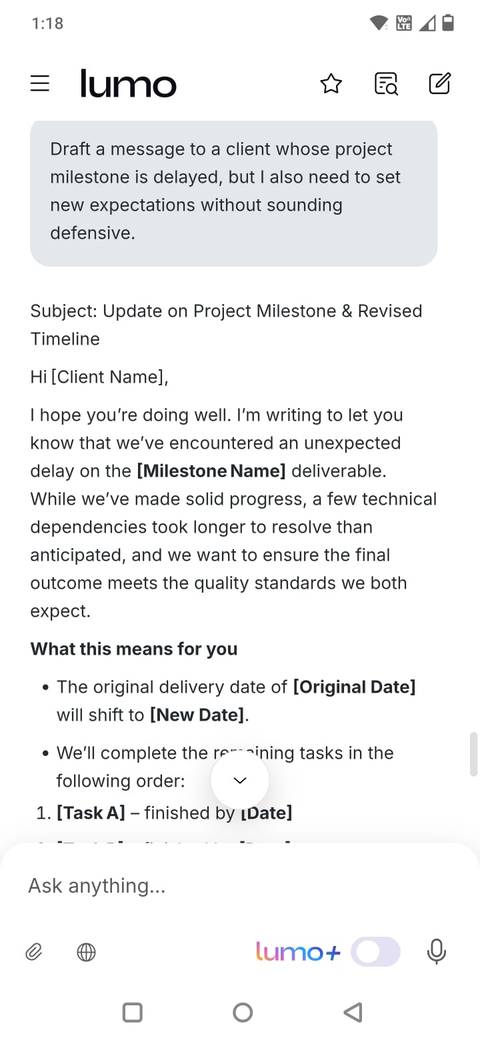Tap the scroll-to-bottom chevron button
The height and width of the screenshot is (1040, 480).
click(240, 781)
